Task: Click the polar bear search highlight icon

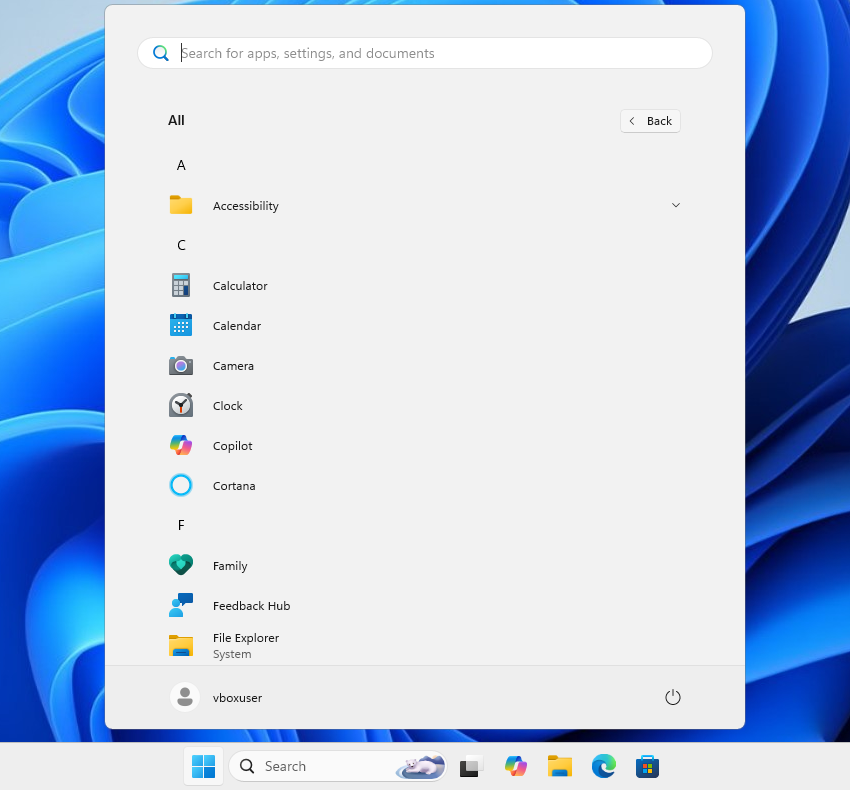Action: [x=421, y=766]
